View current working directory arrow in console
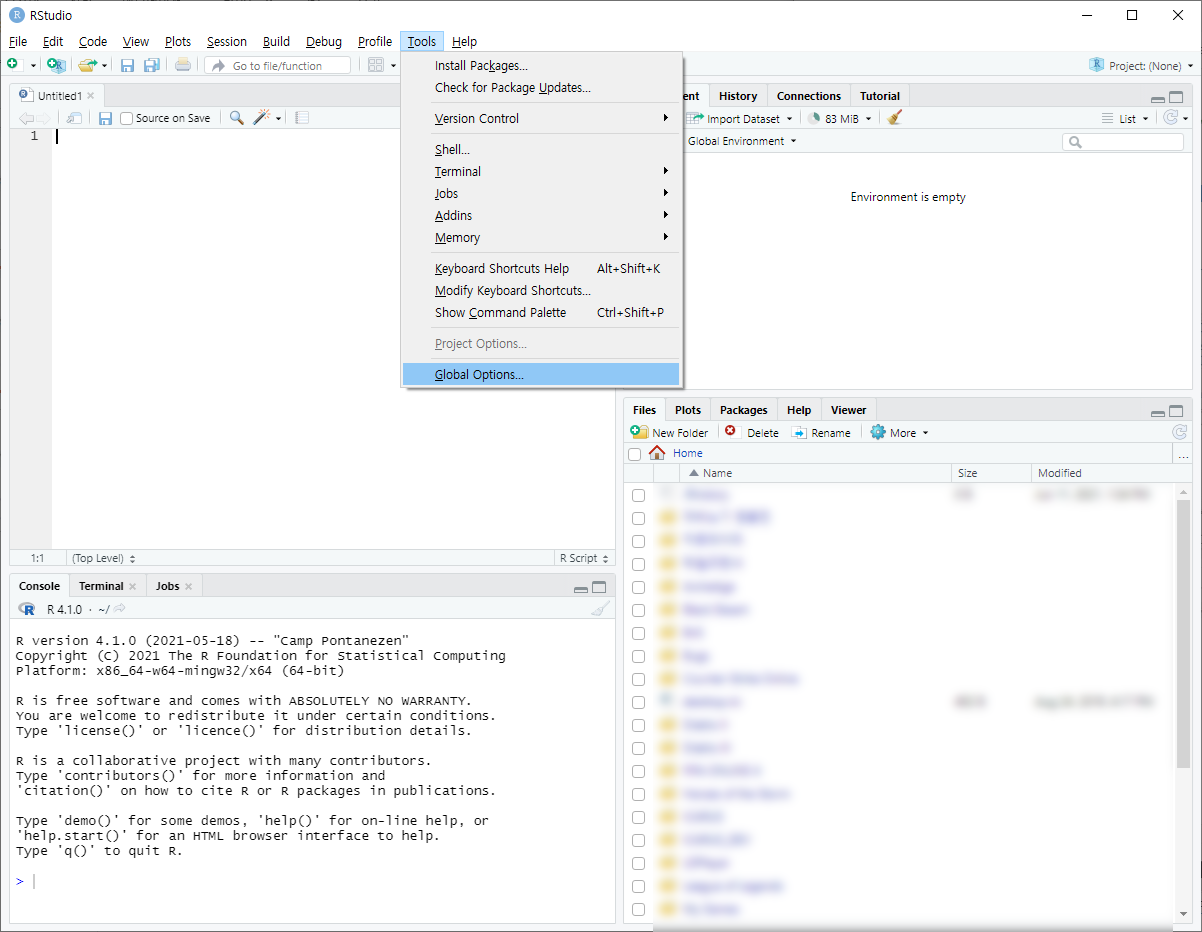This screenshot has width=1202, height=932. (x=120, y=609)
